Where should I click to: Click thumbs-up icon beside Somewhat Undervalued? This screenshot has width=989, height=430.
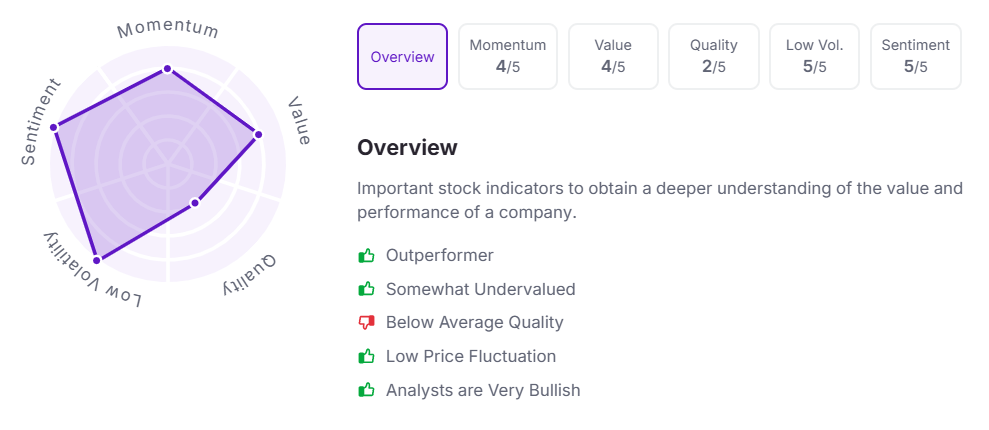(x=366, y=289)
